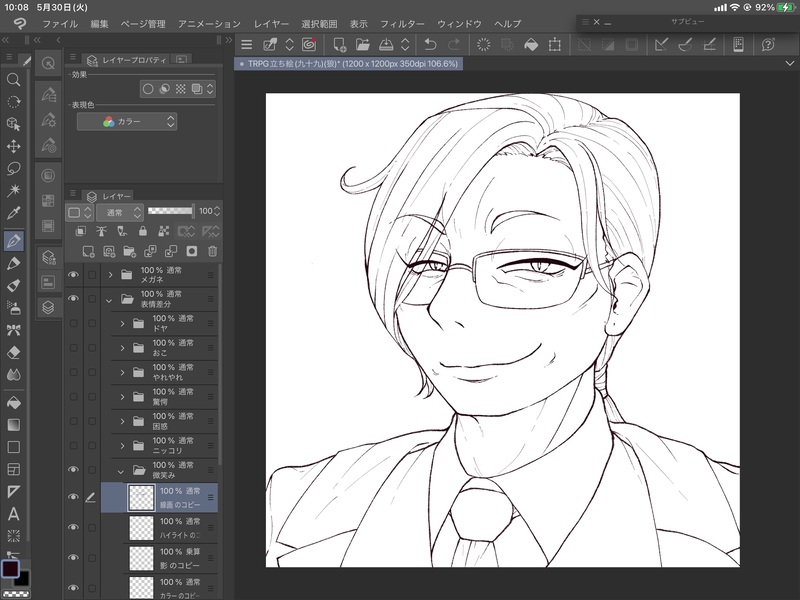The width and height of the screenshot is (800, 600).
Task: Click the main foreground color swatch
Action: (10, 569)
